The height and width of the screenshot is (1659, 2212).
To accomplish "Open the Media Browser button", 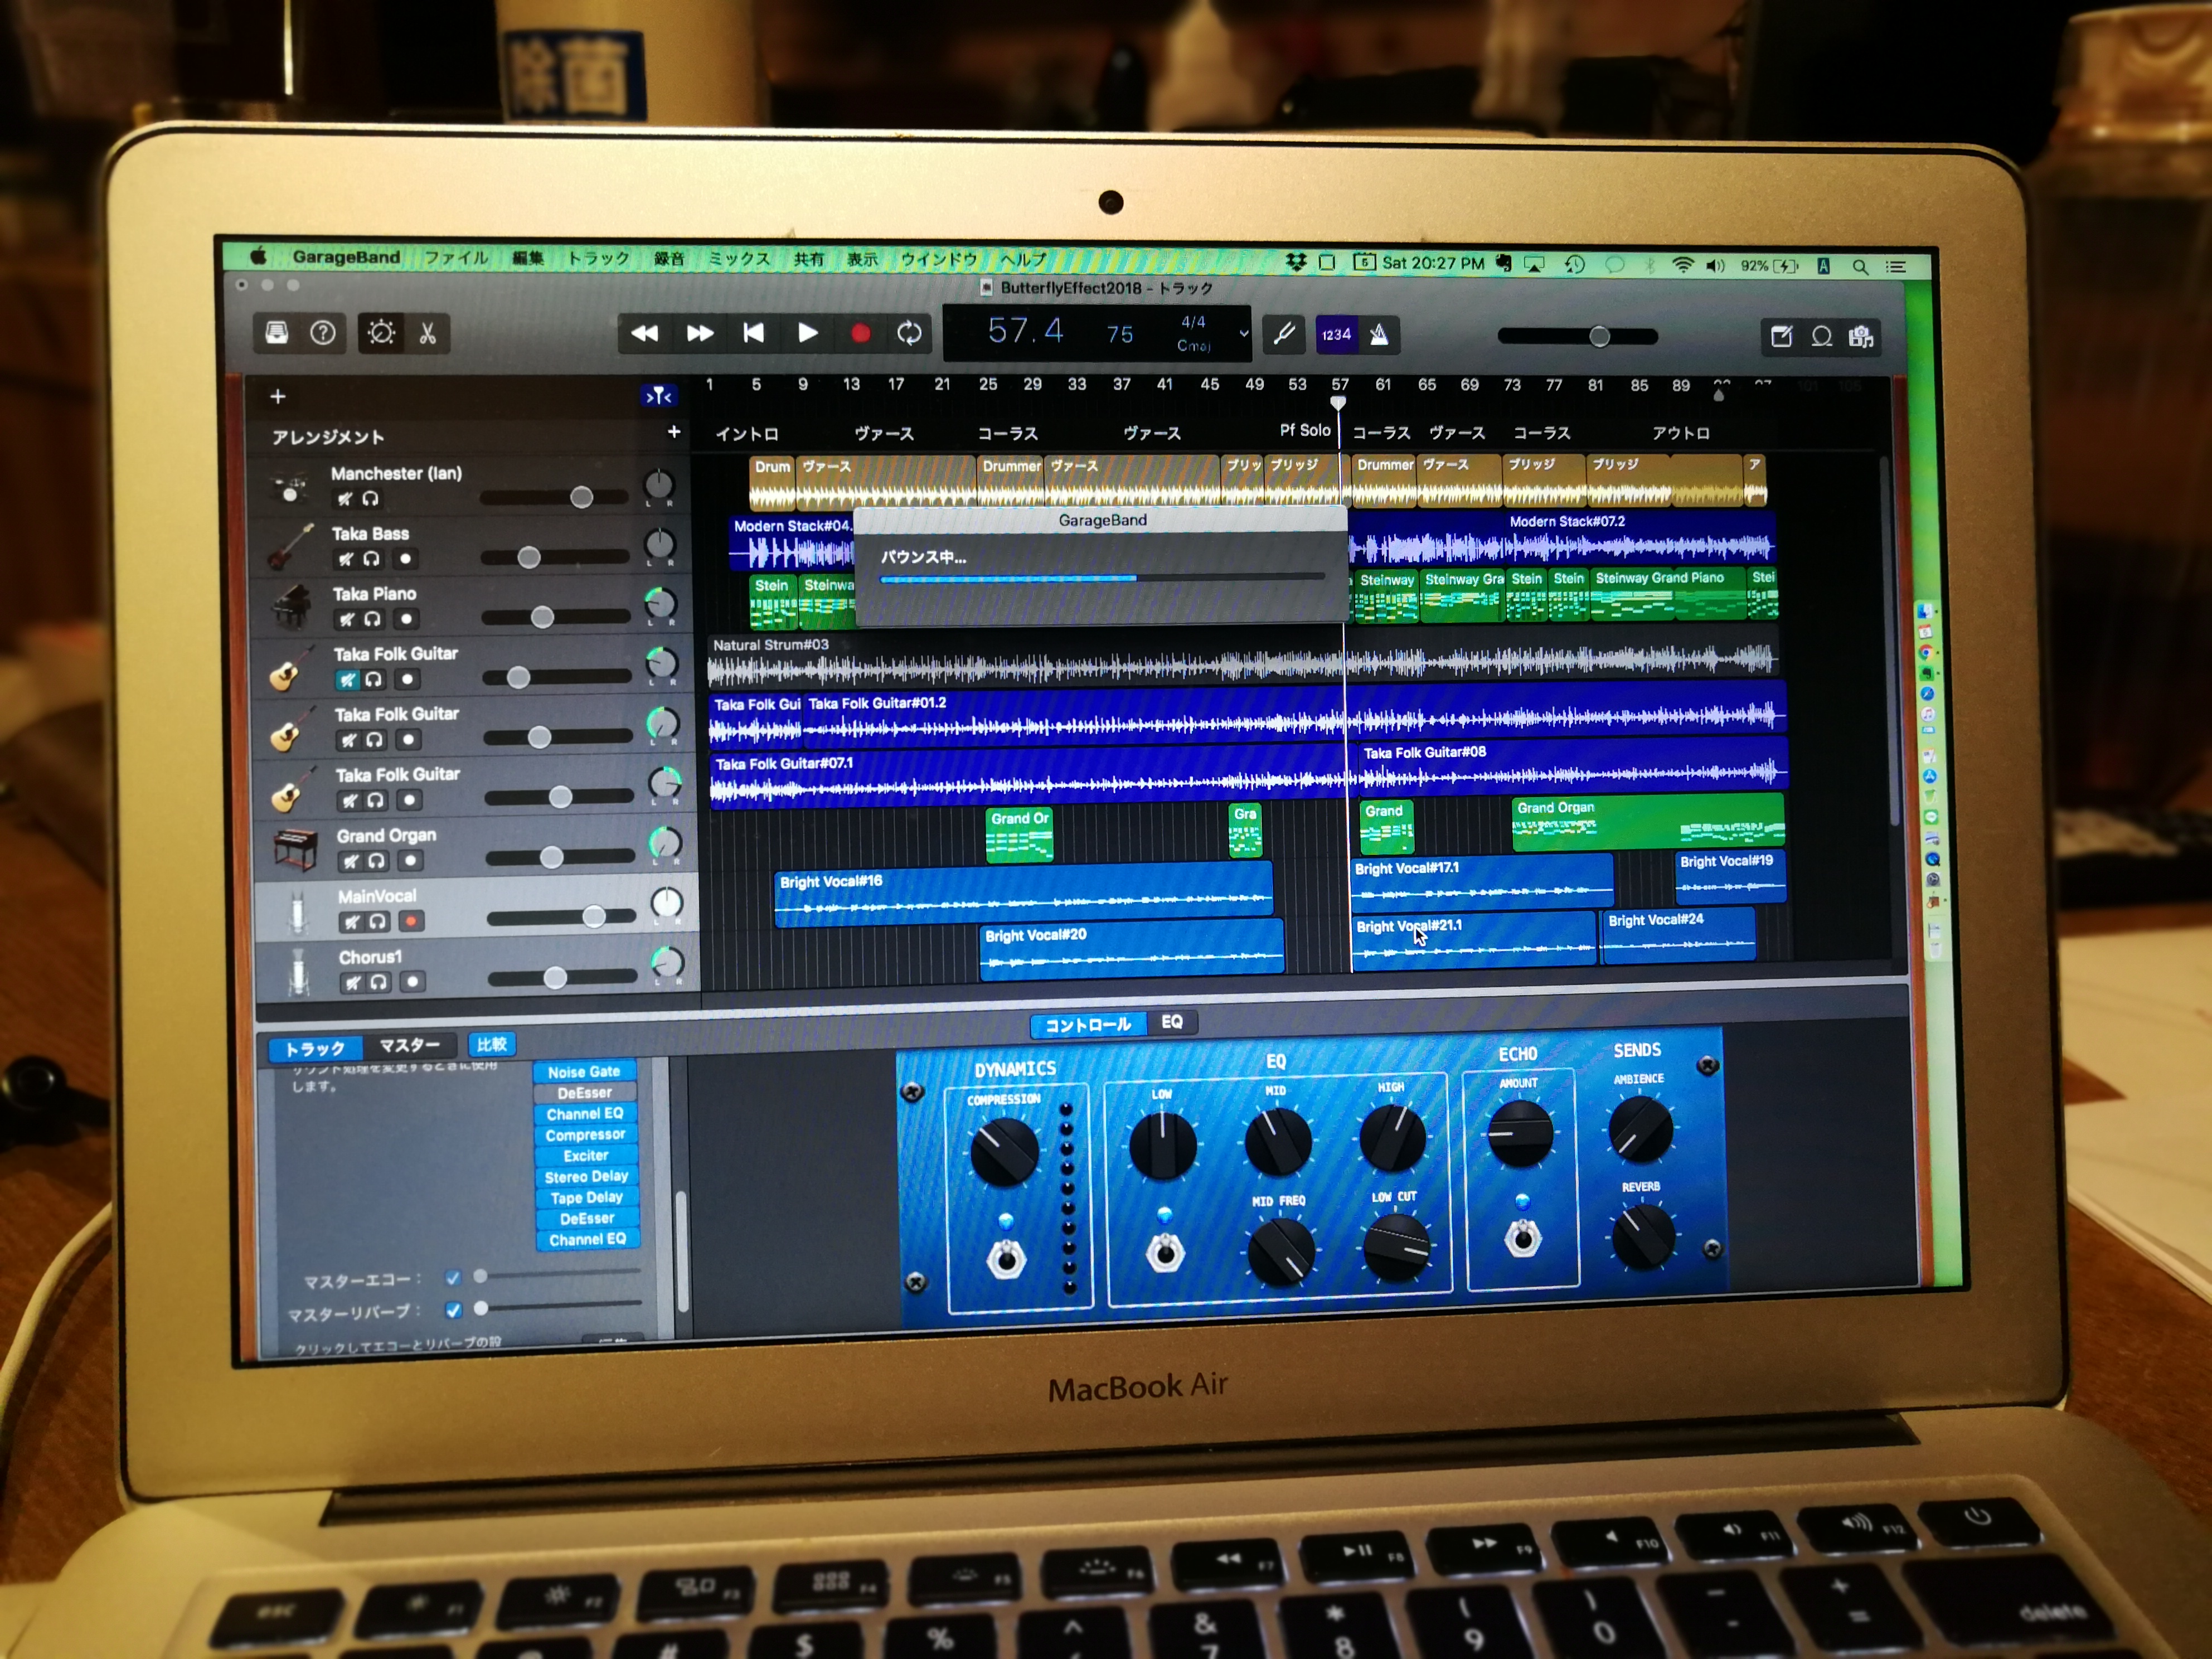I will (1861, 337).
